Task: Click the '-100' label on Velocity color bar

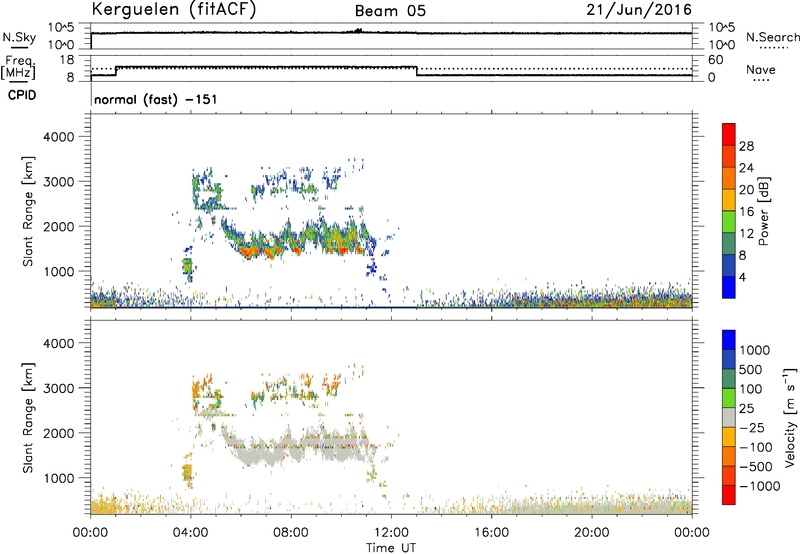Action: click(x=755, y=447)
